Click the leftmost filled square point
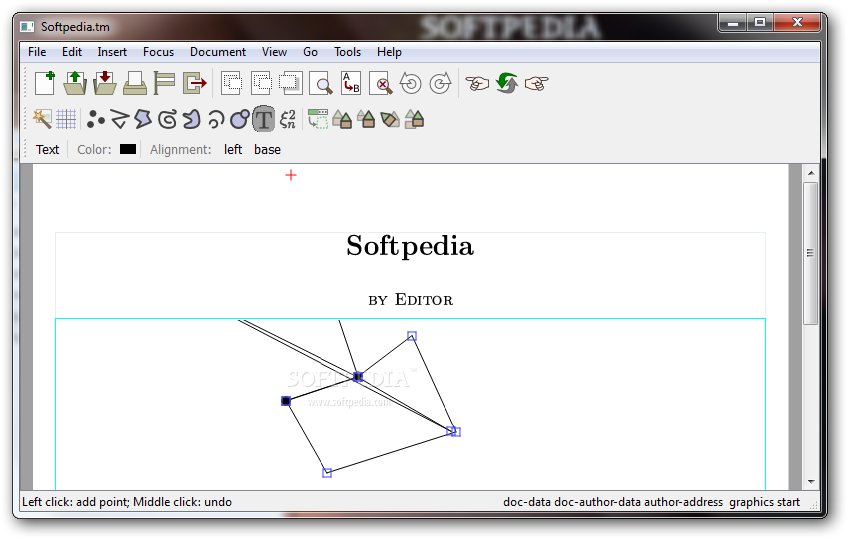848x539 pixels. [286, 401]
